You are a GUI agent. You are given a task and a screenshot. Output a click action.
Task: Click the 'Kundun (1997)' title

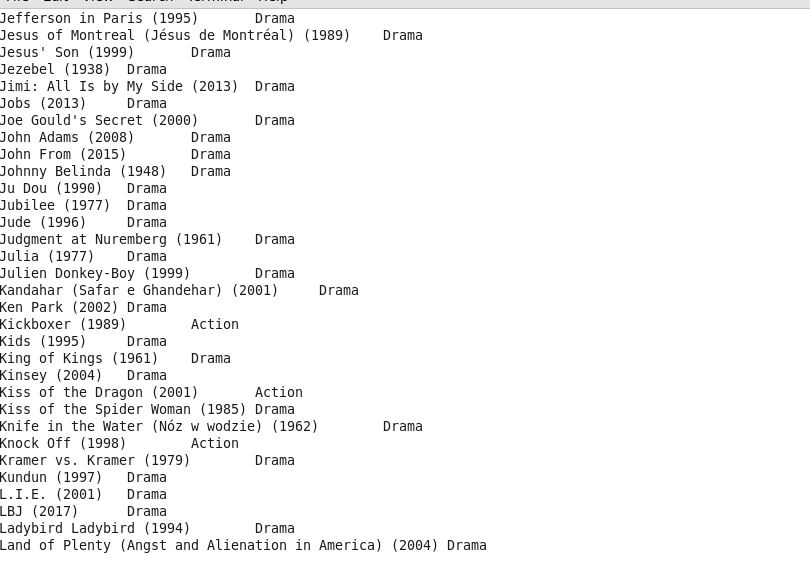coord(51,479)
